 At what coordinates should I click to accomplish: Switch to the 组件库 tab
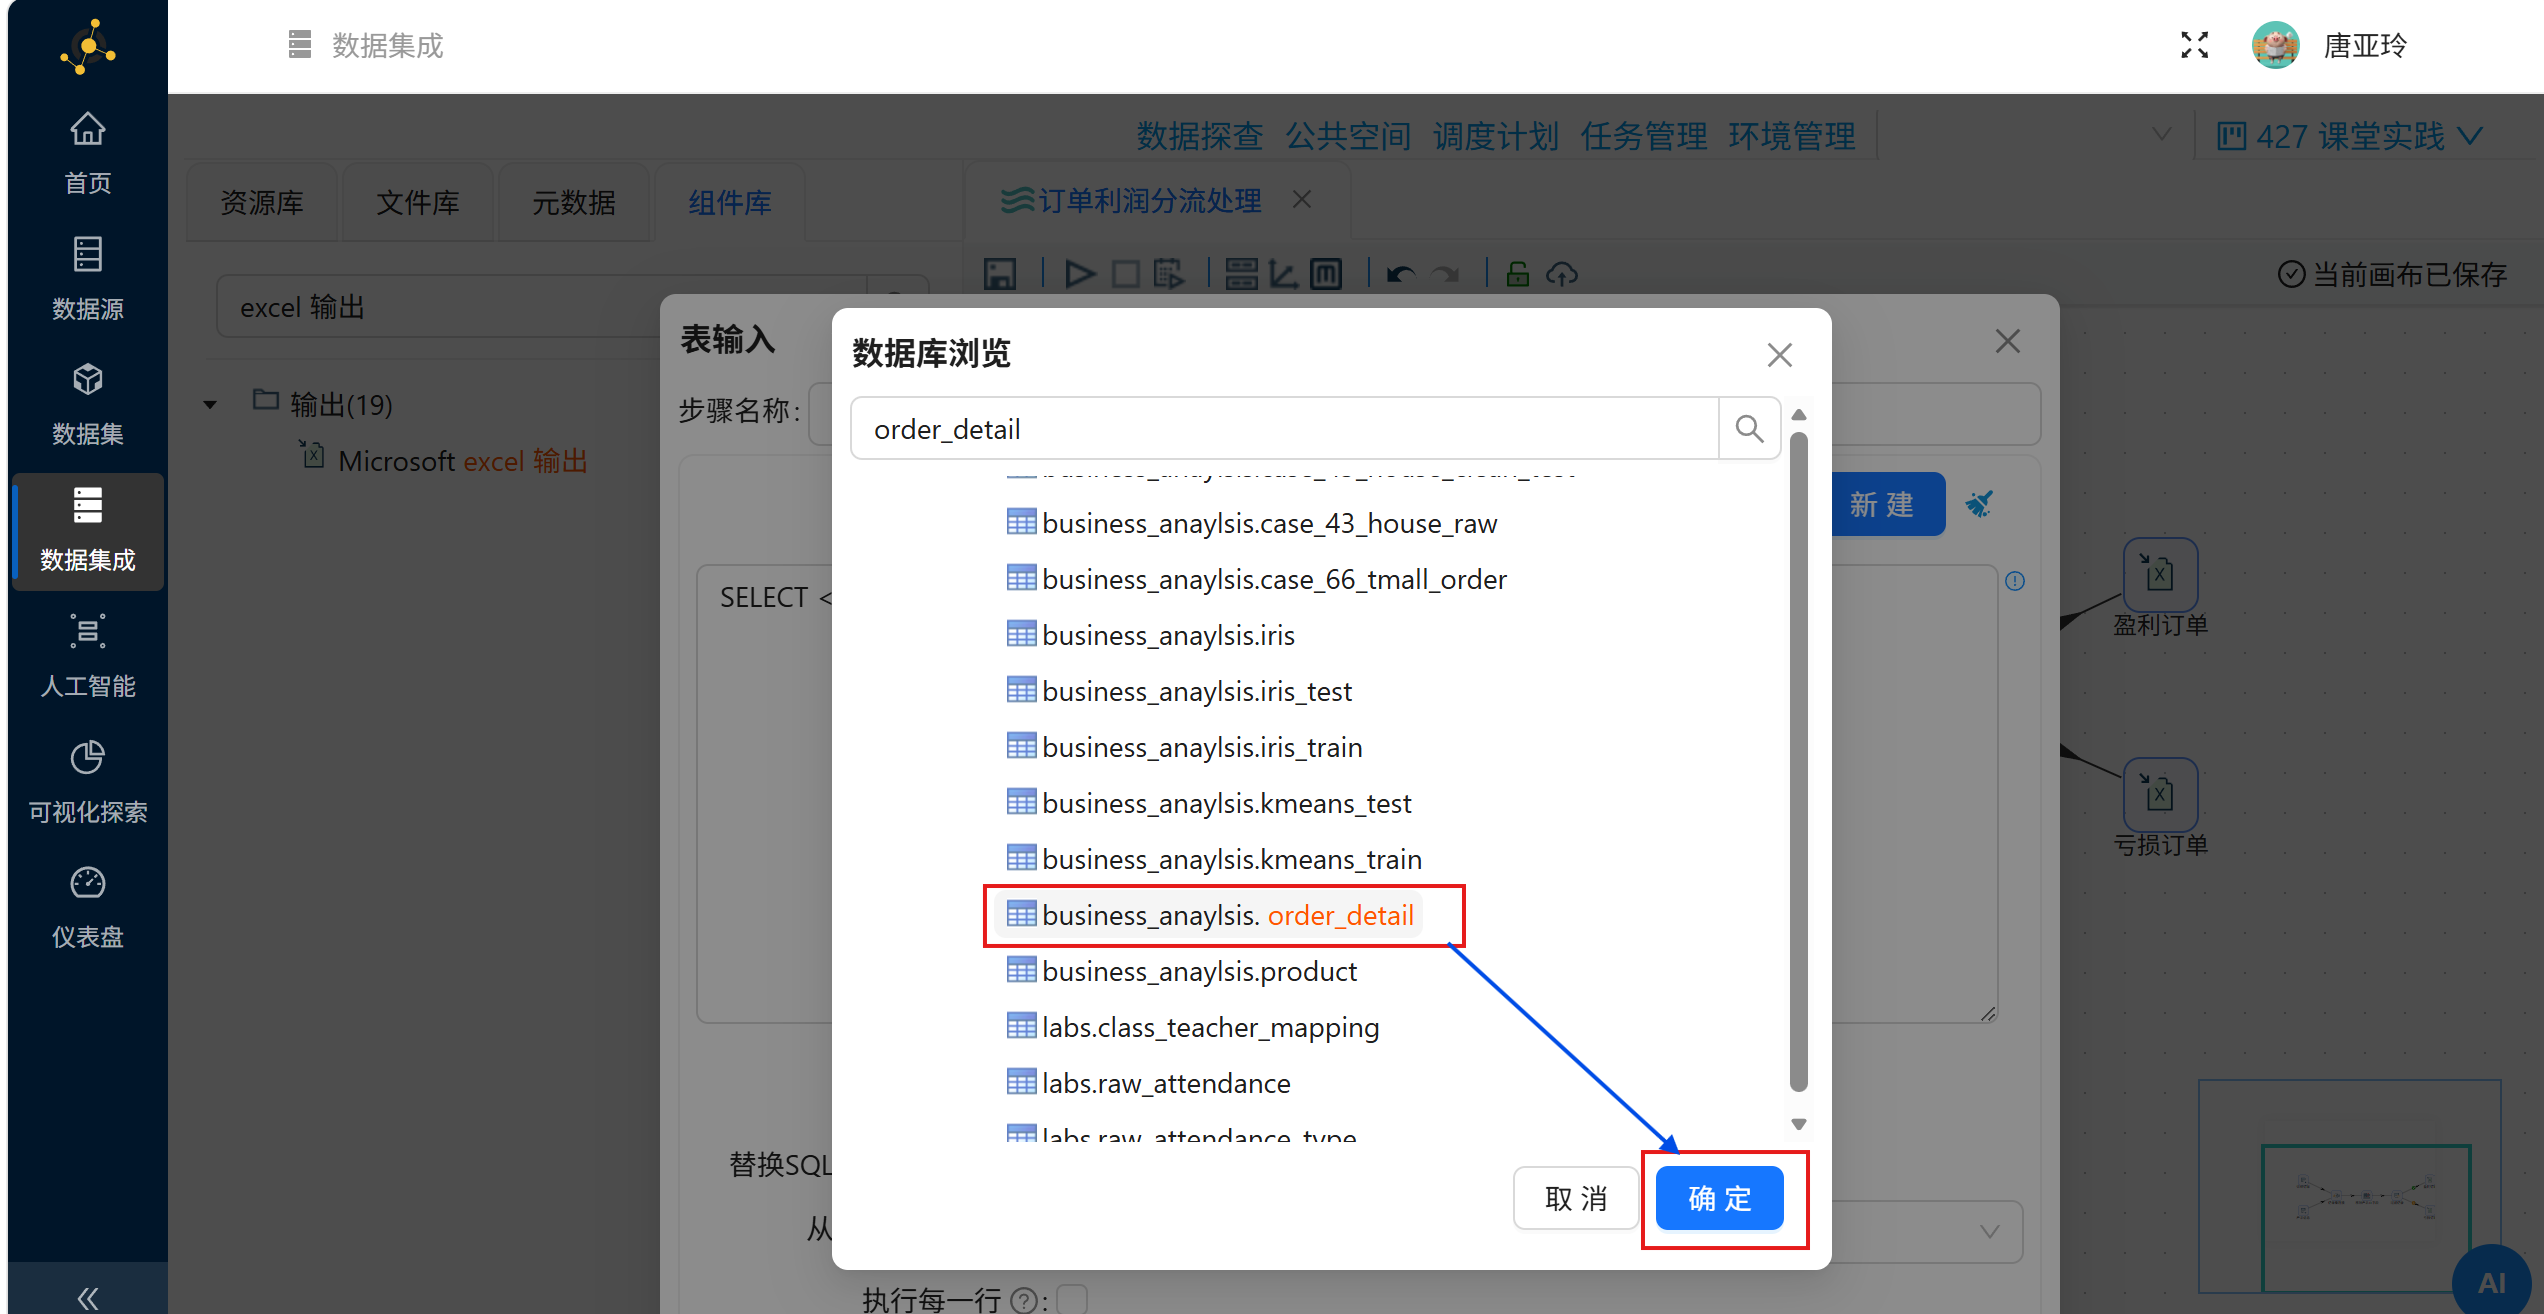coord(730,203)
